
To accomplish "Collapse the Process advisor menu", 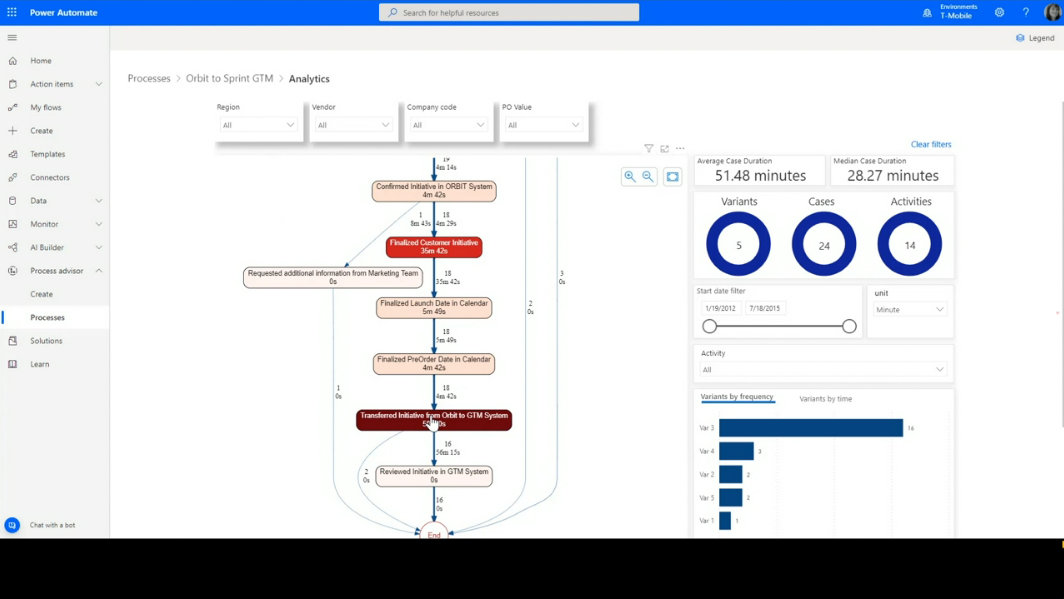I will point(98,271).
